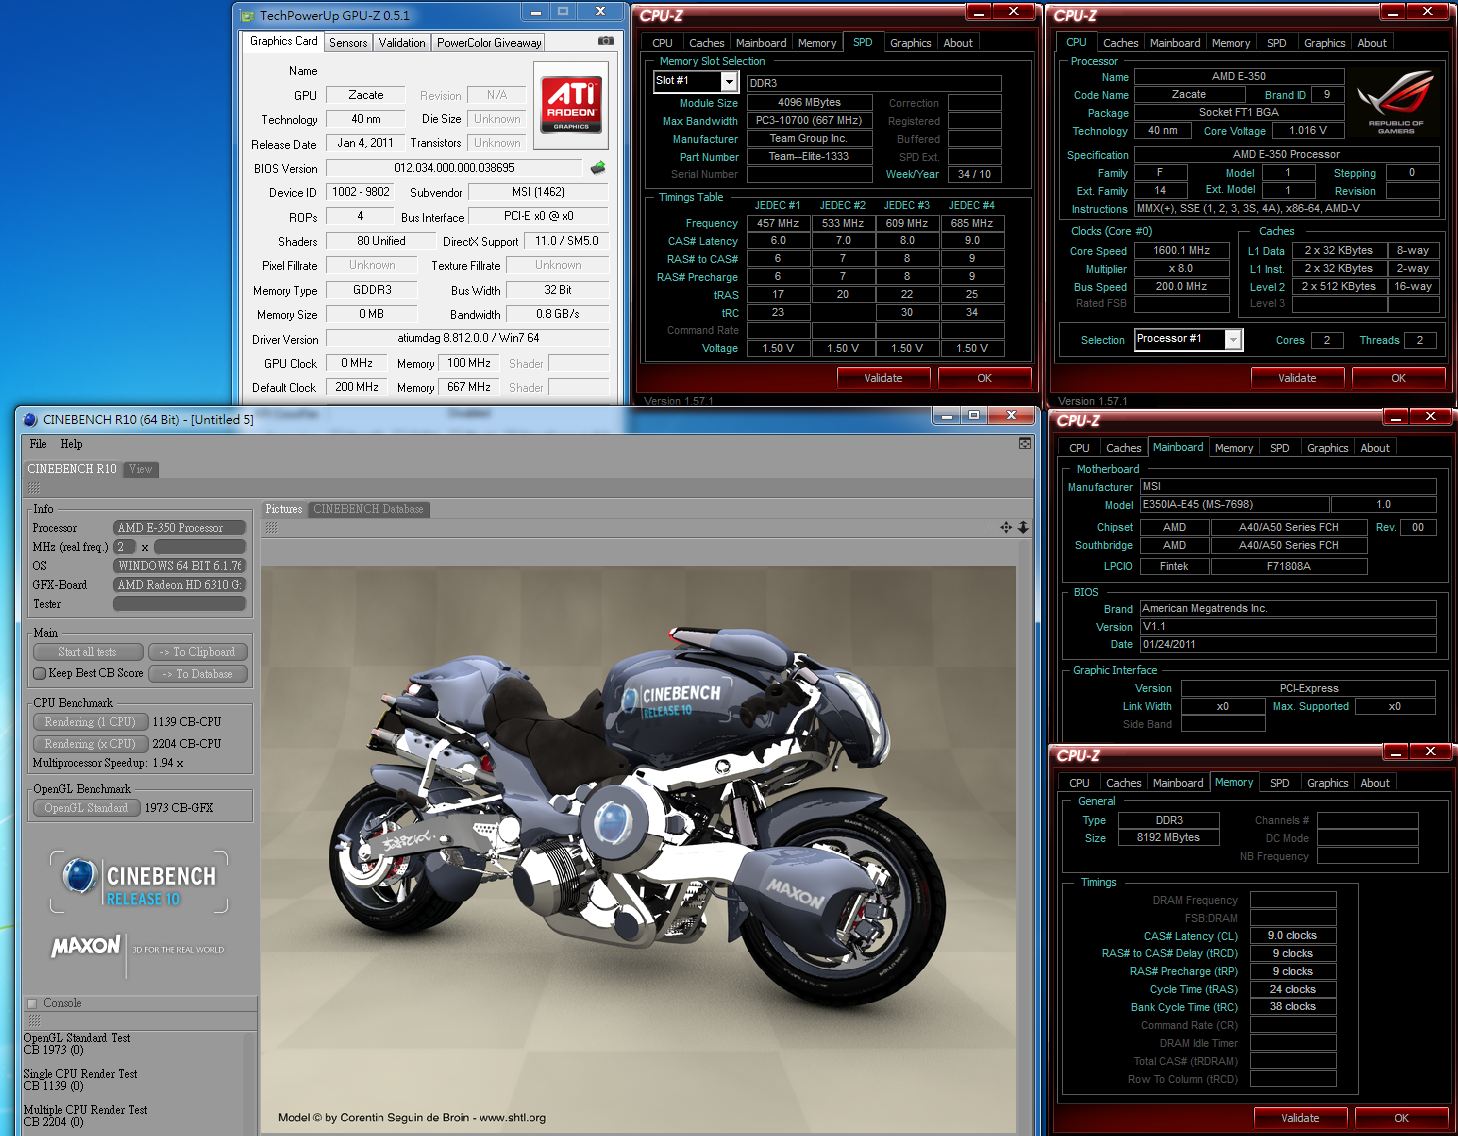
Task: Click the Tester name input field
Action: point(179,604)
